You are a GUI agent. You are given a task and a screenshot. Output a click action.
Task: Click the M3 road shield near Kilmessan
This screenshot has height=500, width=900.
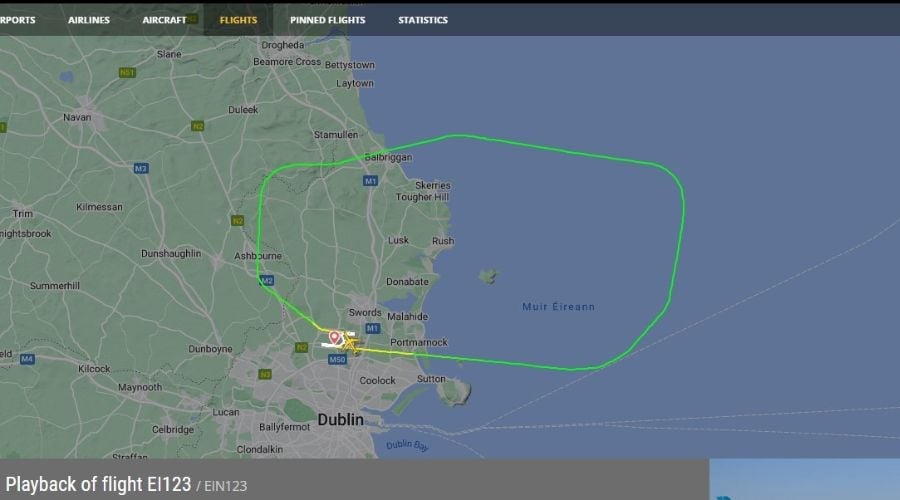tap(141, 168)
